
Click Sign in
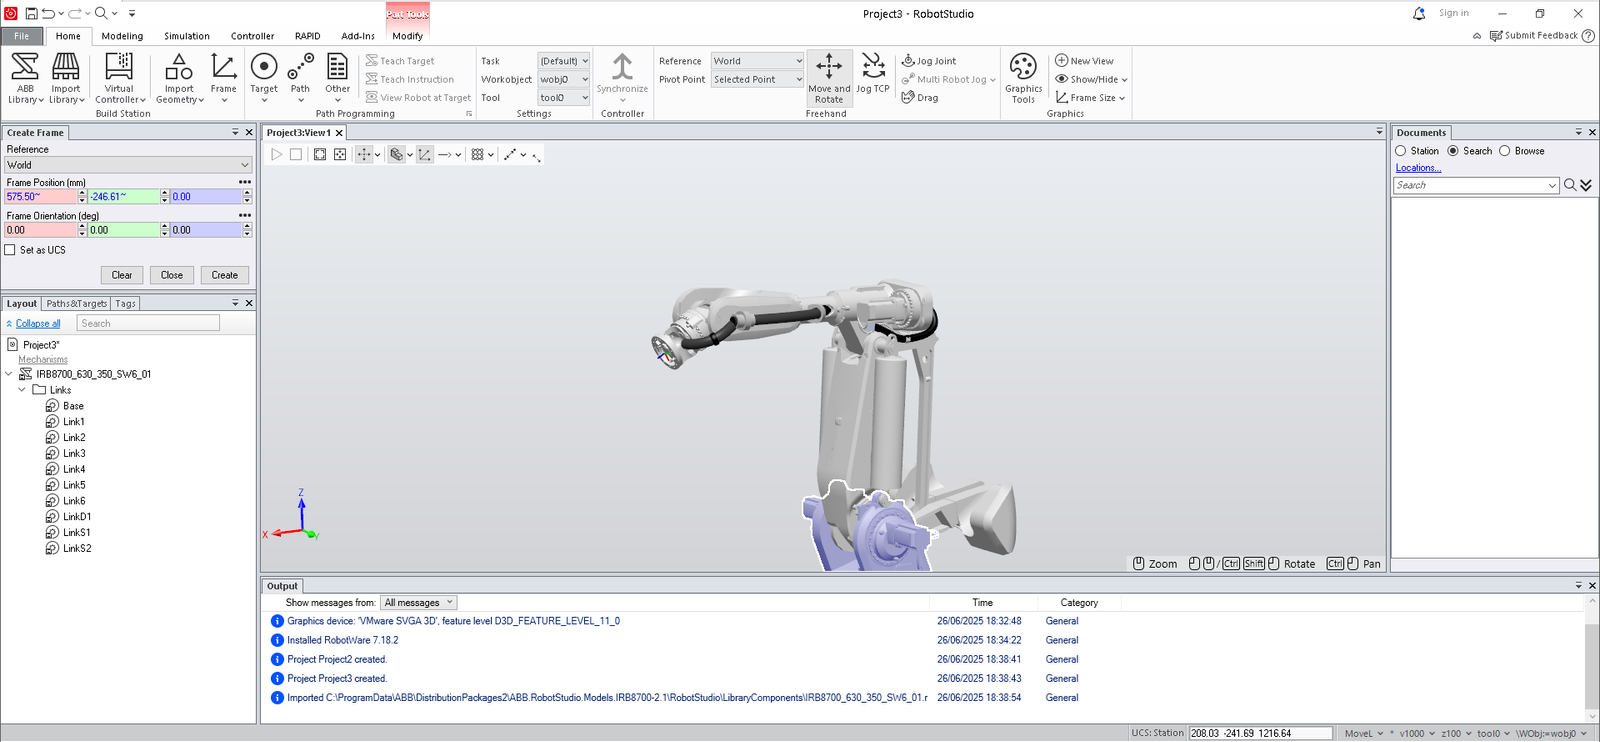click(x=1454, y=13)
